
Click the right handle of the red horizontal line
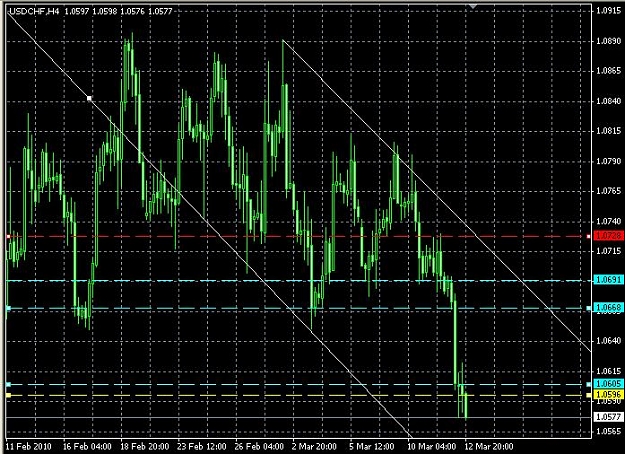tap(589, 237)
